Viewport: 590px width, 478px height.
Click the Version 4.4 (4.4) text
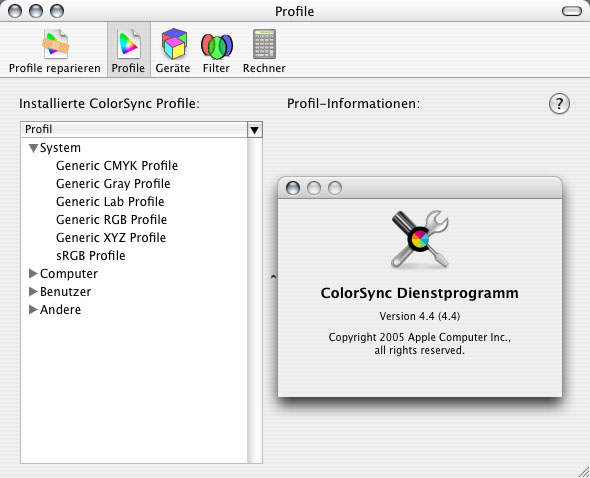pos(420,316)
